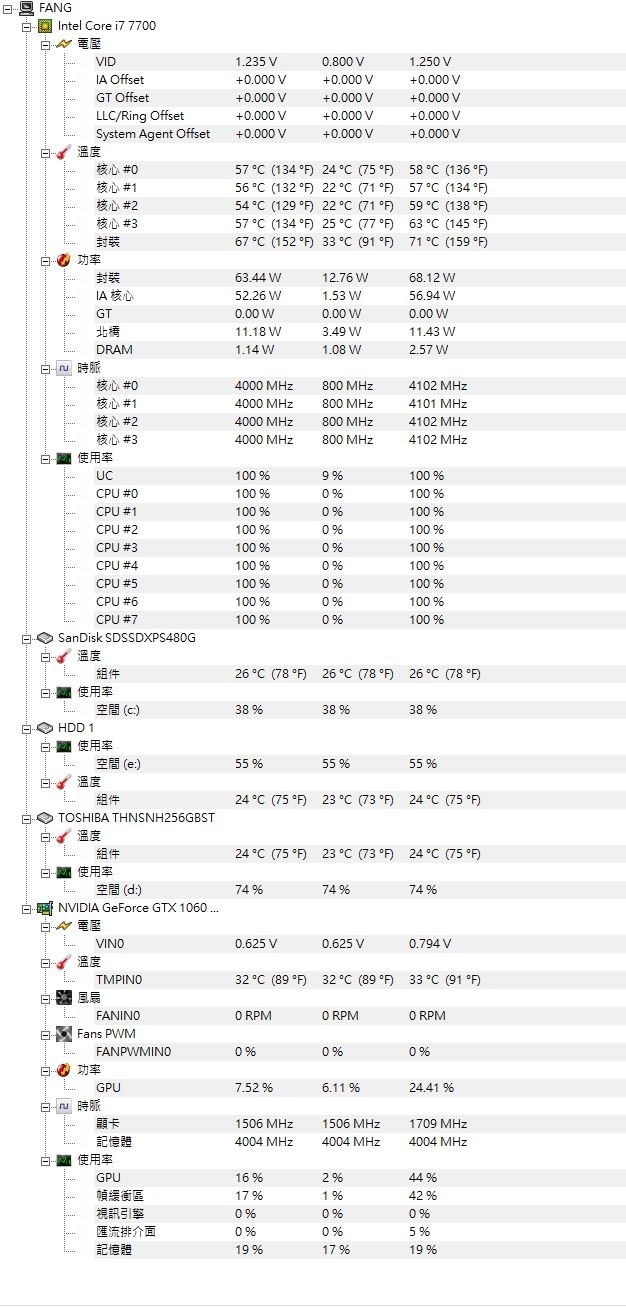Click the Intel Core i7 7700 CPU icon
This screenshot has height=1307, width=626.
click(45, 26)
